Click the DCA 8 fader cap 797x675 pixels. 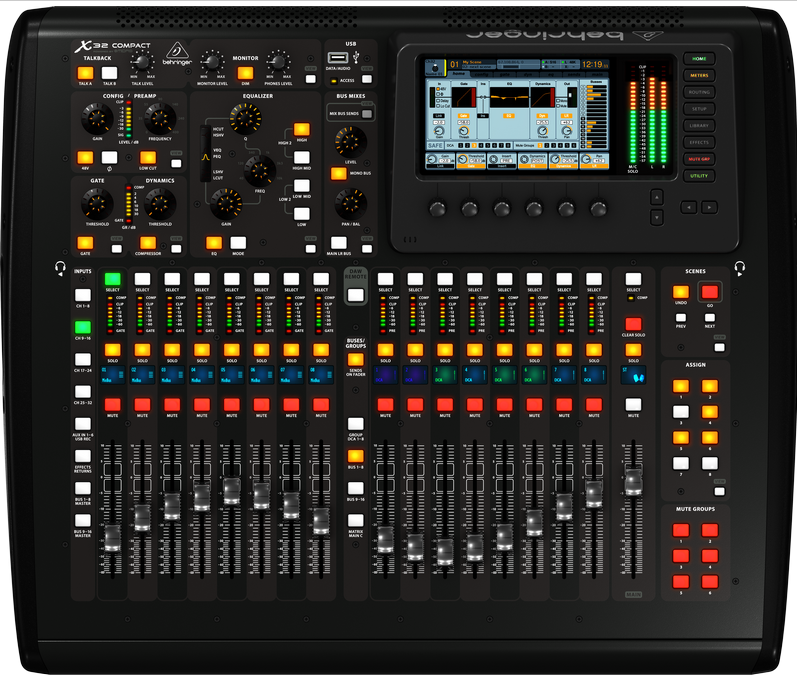pyautogui.click(x=594, y=494)
